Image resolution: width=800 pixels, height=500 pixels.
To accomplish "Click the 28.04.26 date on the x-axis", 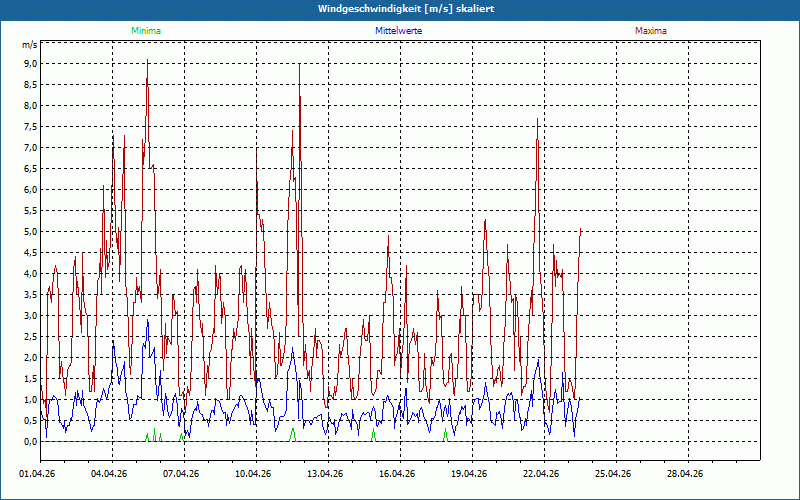I will coord(687,474).
